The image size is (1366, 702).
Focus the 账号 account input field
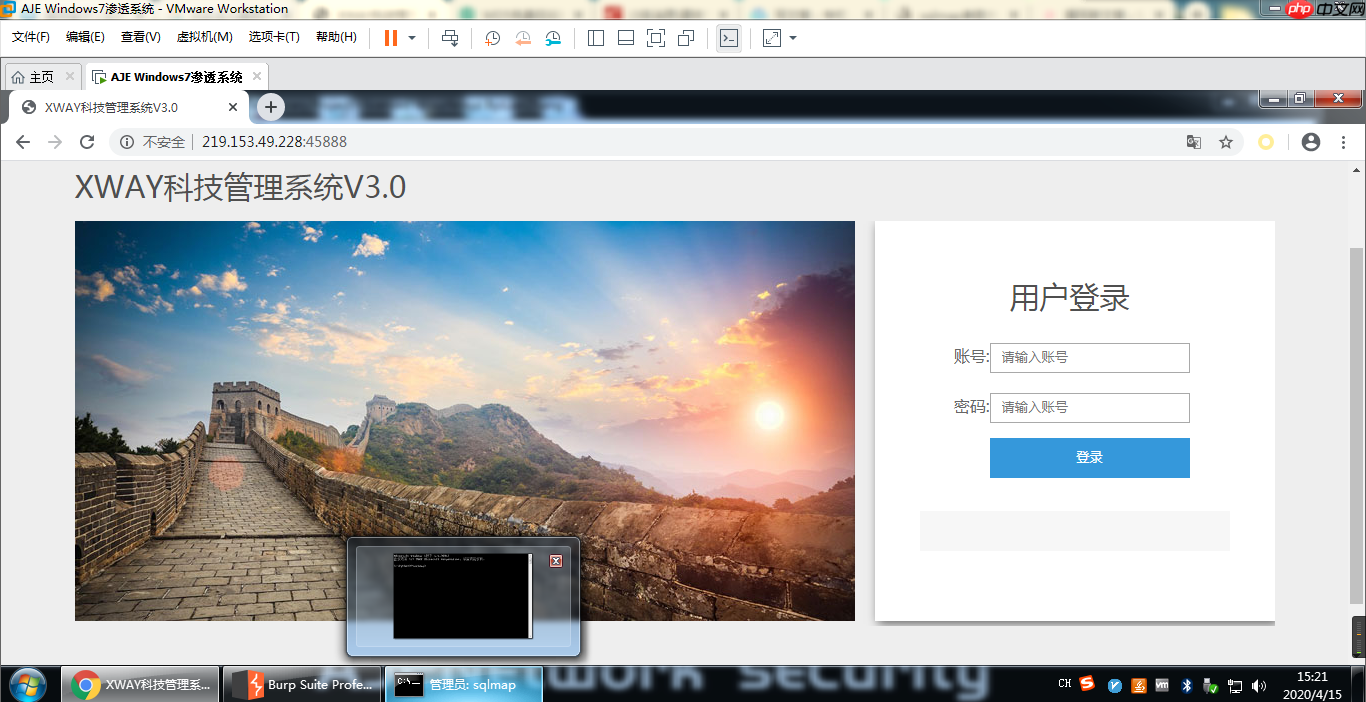click(1089, 358)
